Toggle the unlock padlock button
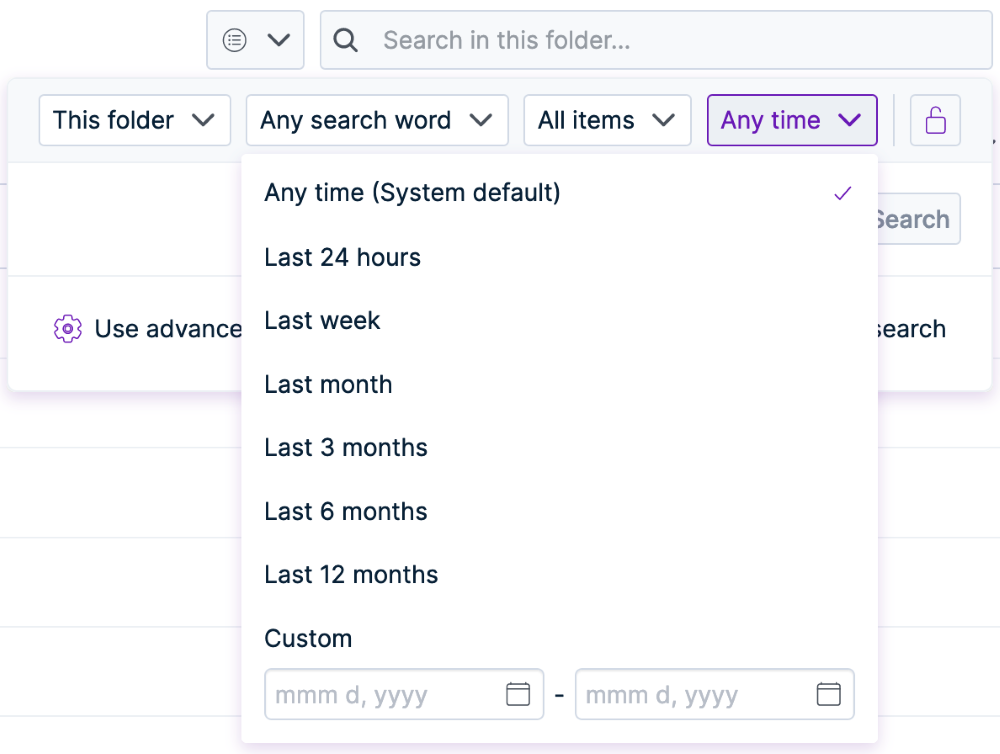This screenshot has height=754, width=1000. (x=935, y=120)
